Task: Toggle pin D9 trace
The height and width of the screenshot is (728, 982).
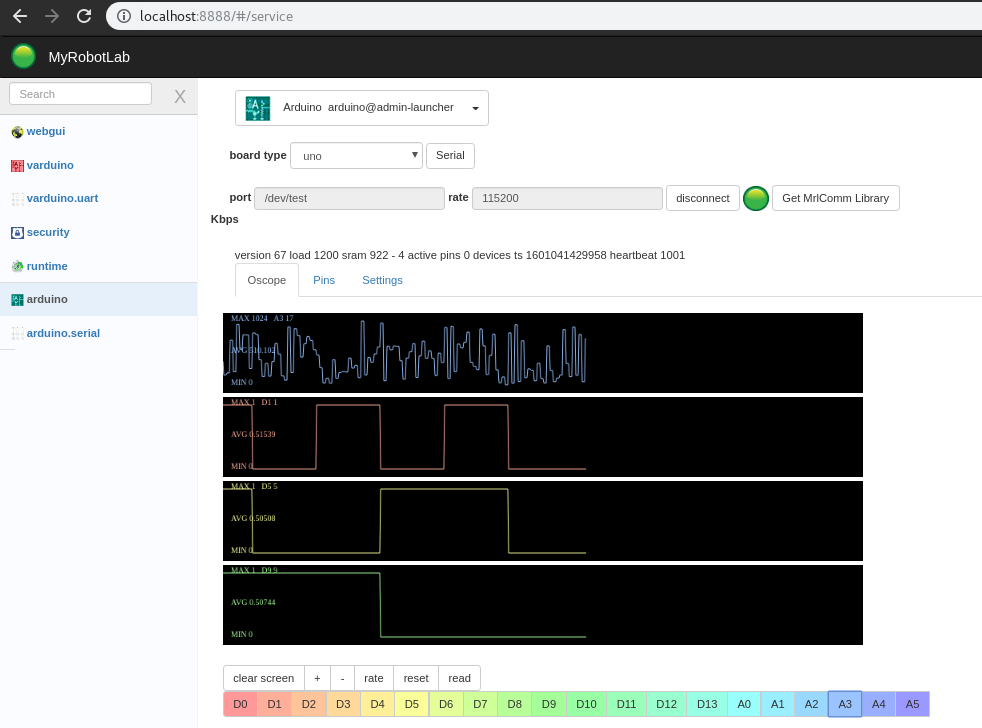Action: tap(549, 704)
